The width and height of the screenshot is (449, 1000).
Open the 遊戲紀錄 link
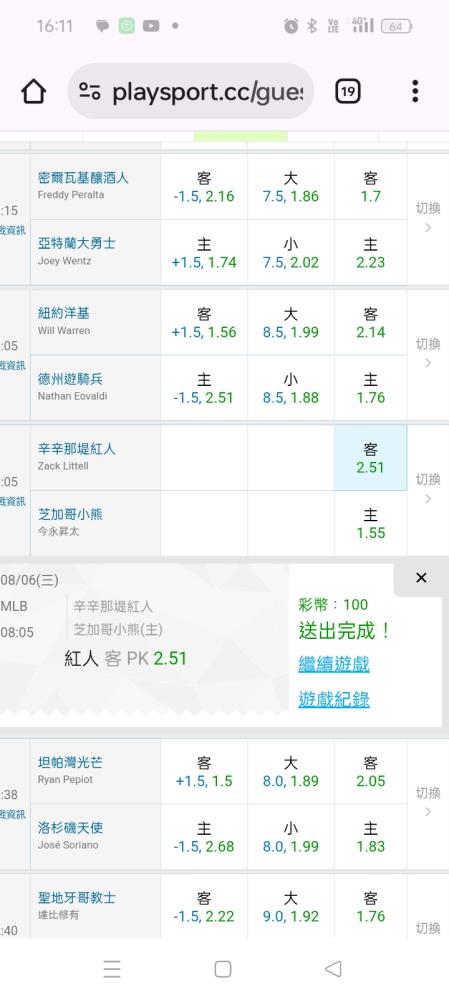(x=334, y=699)
